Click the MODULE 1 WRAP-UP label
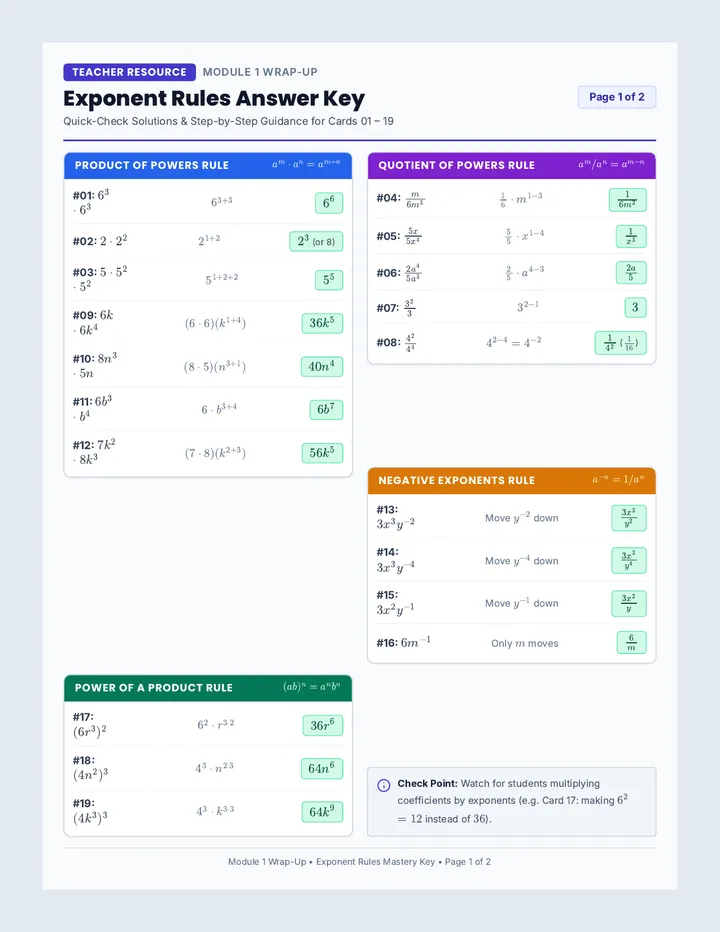Image resolution: width=720 pixels, height=932 pixels. tap(260, 72)
